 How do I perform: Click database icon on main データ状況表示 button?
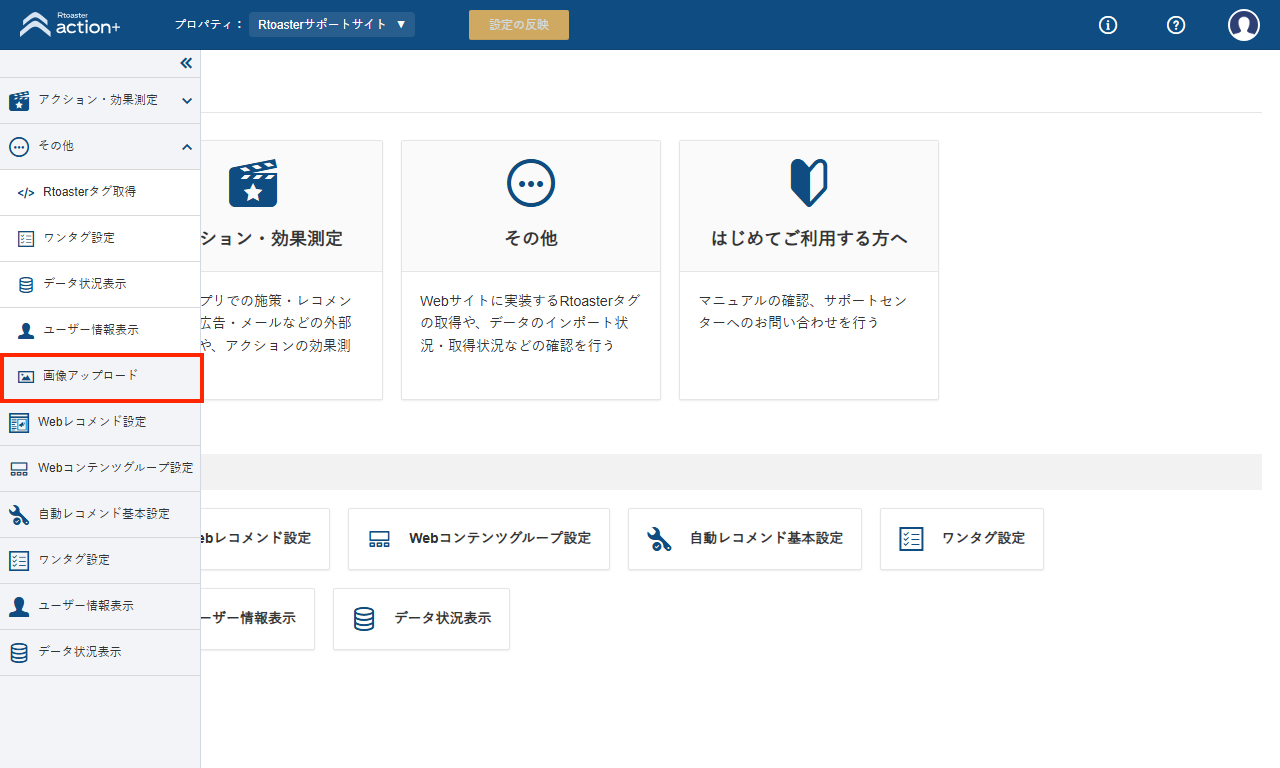364,619
